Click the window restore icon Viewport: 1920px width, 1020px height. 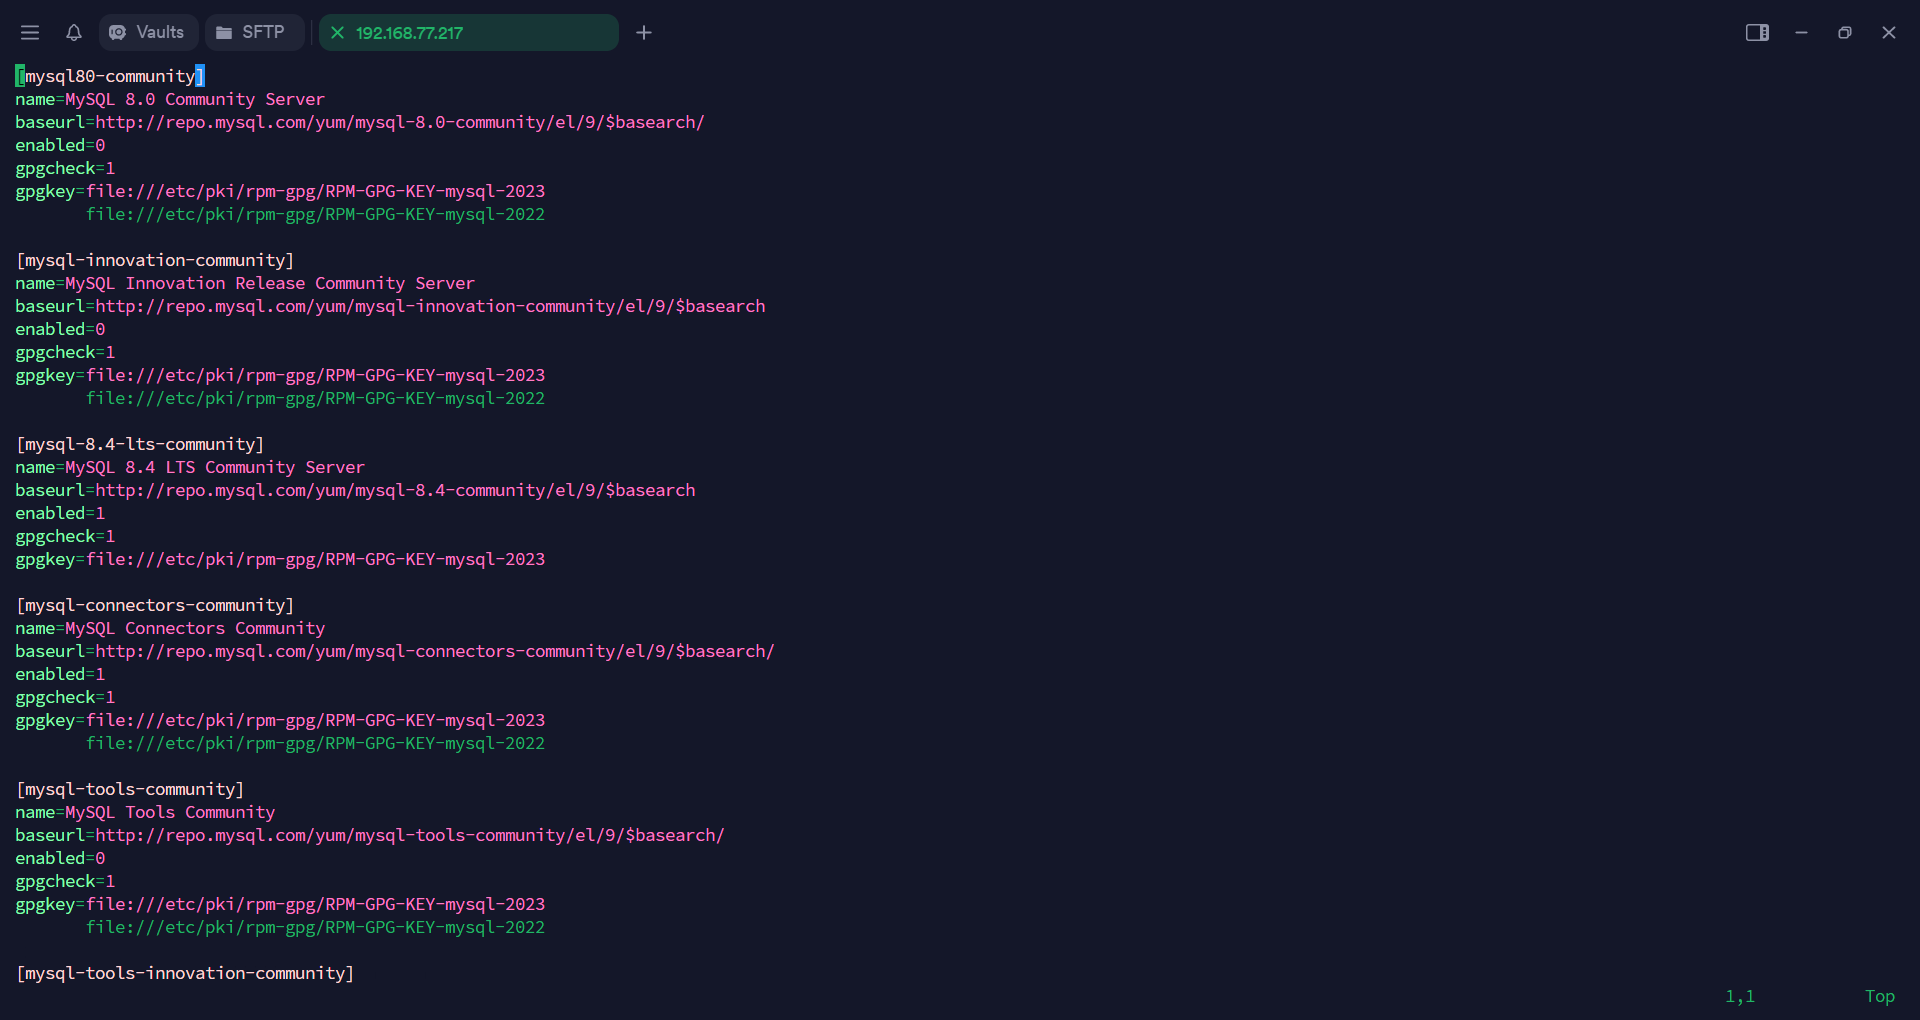(x=1845, y=32)
